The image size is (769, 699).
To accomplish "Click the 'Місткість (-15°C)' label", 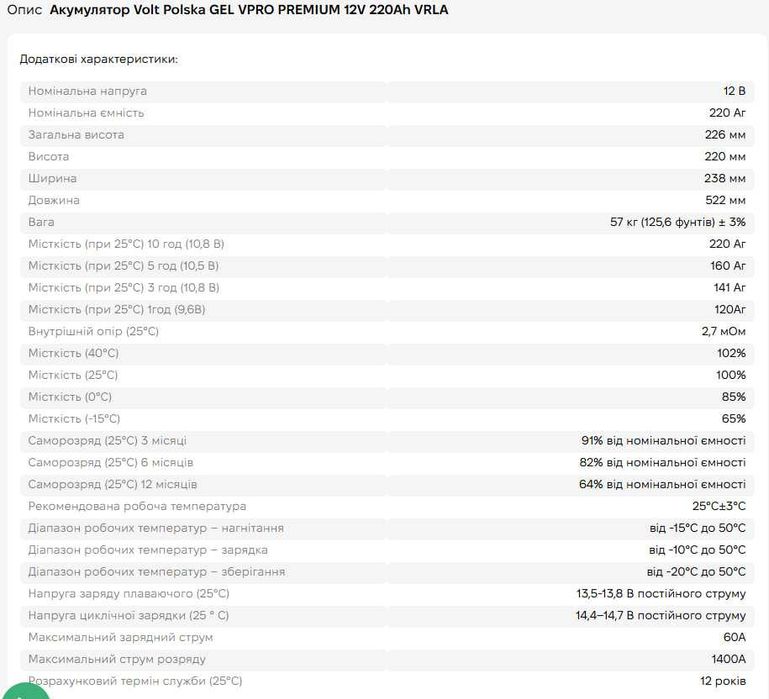I will coord(74,419).
